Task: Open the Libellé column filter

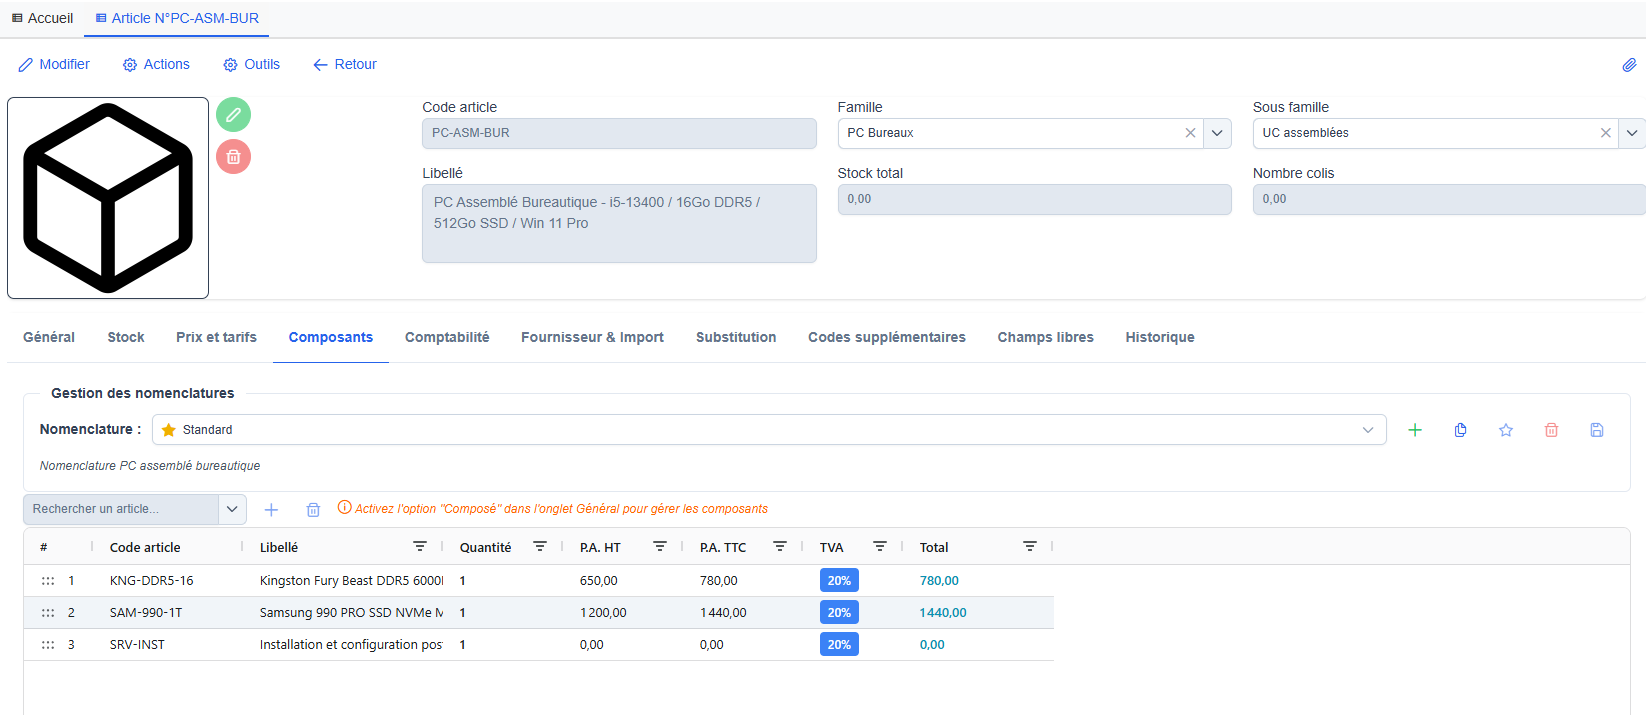Action: 420,547
